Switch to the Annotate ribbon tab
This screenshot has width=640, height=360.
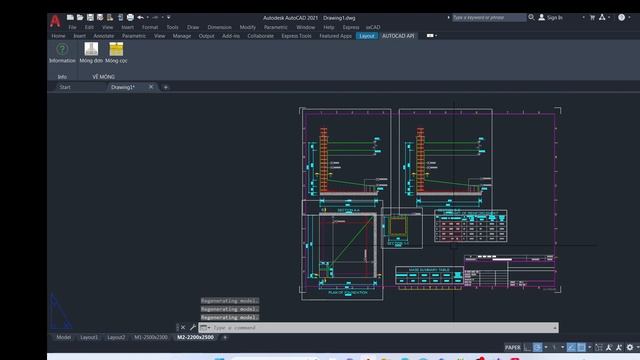(x=104, y=36)
